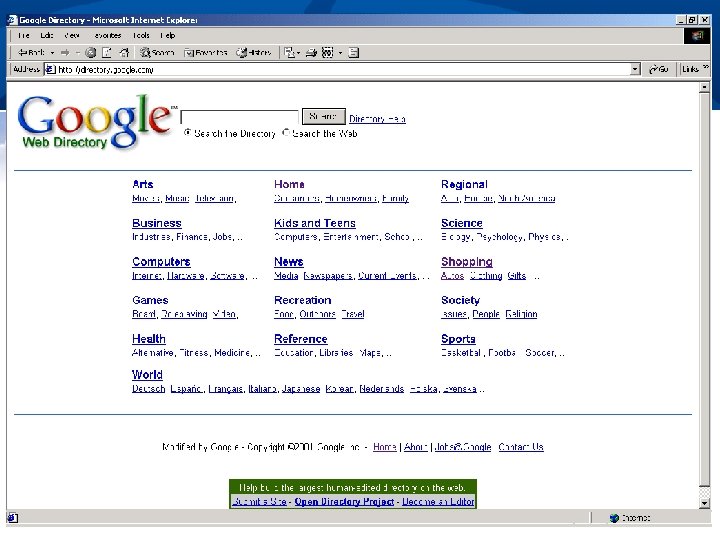The image size is (720, 540).
Task: Click the Internet zone globe in status bar
Action: [614, 518]
